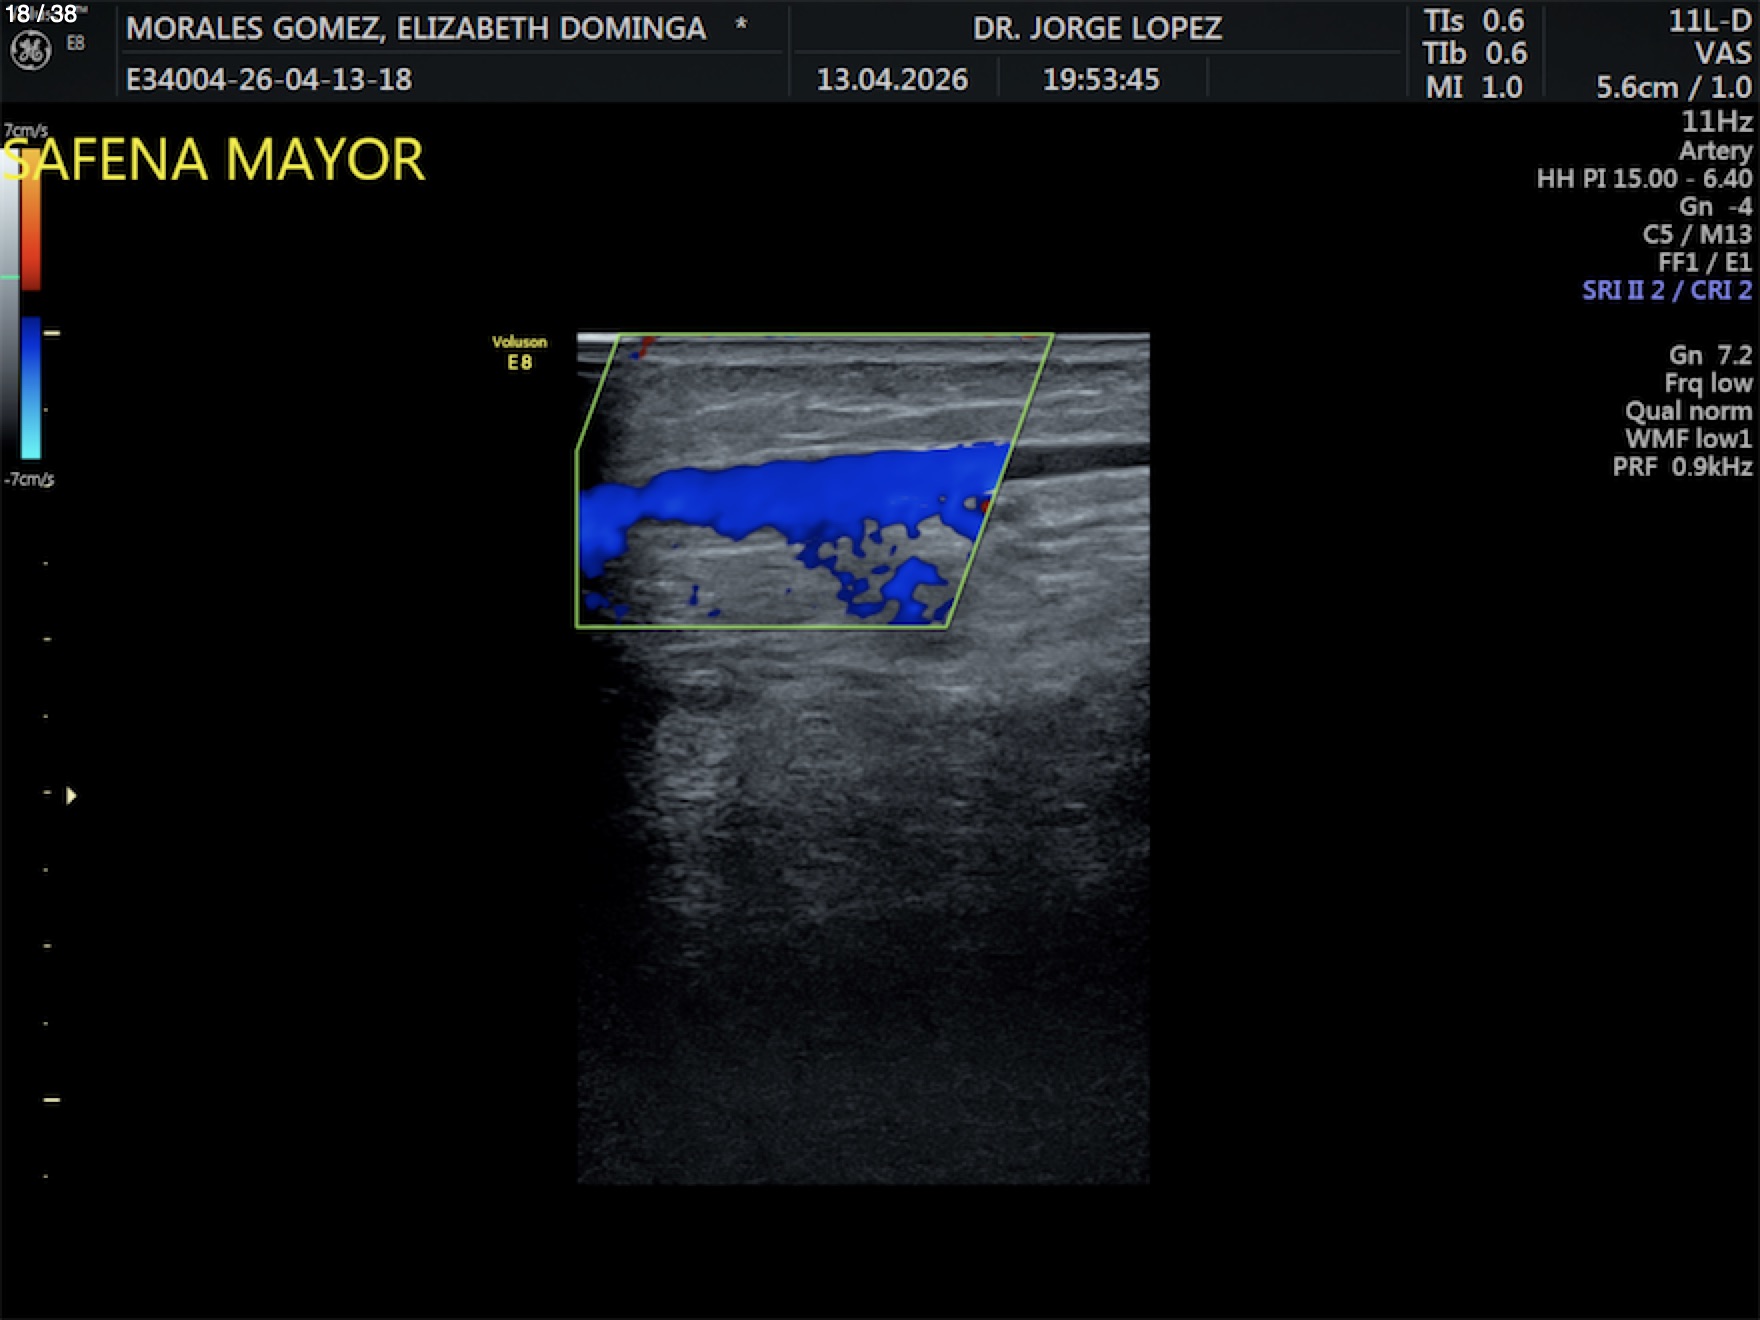The width and height of the screenshot is (1760, 1320).
Task: Select the WMF low1 wall filter setting
Action: [1687, 439]
